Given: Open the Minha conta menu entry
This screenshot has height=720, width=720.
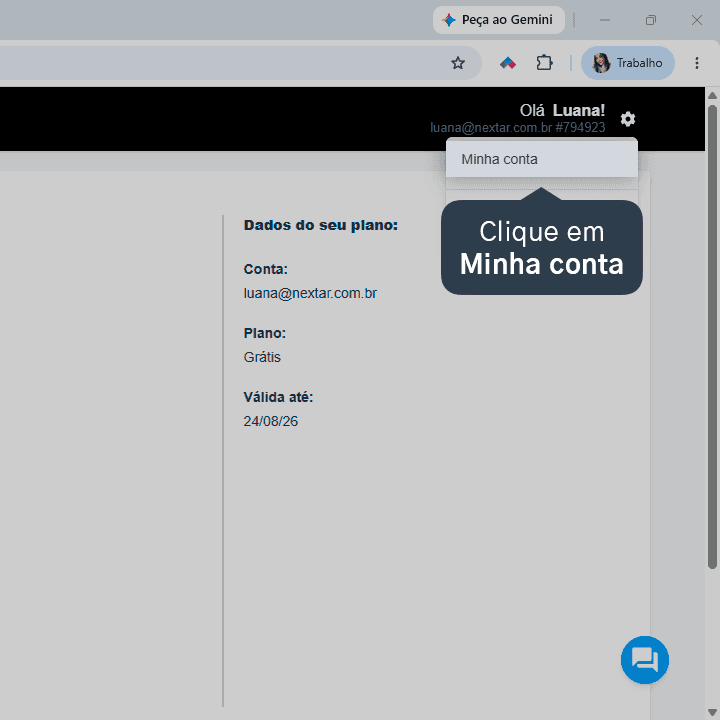Looking at the screenshot, I should tap(541, 159).
